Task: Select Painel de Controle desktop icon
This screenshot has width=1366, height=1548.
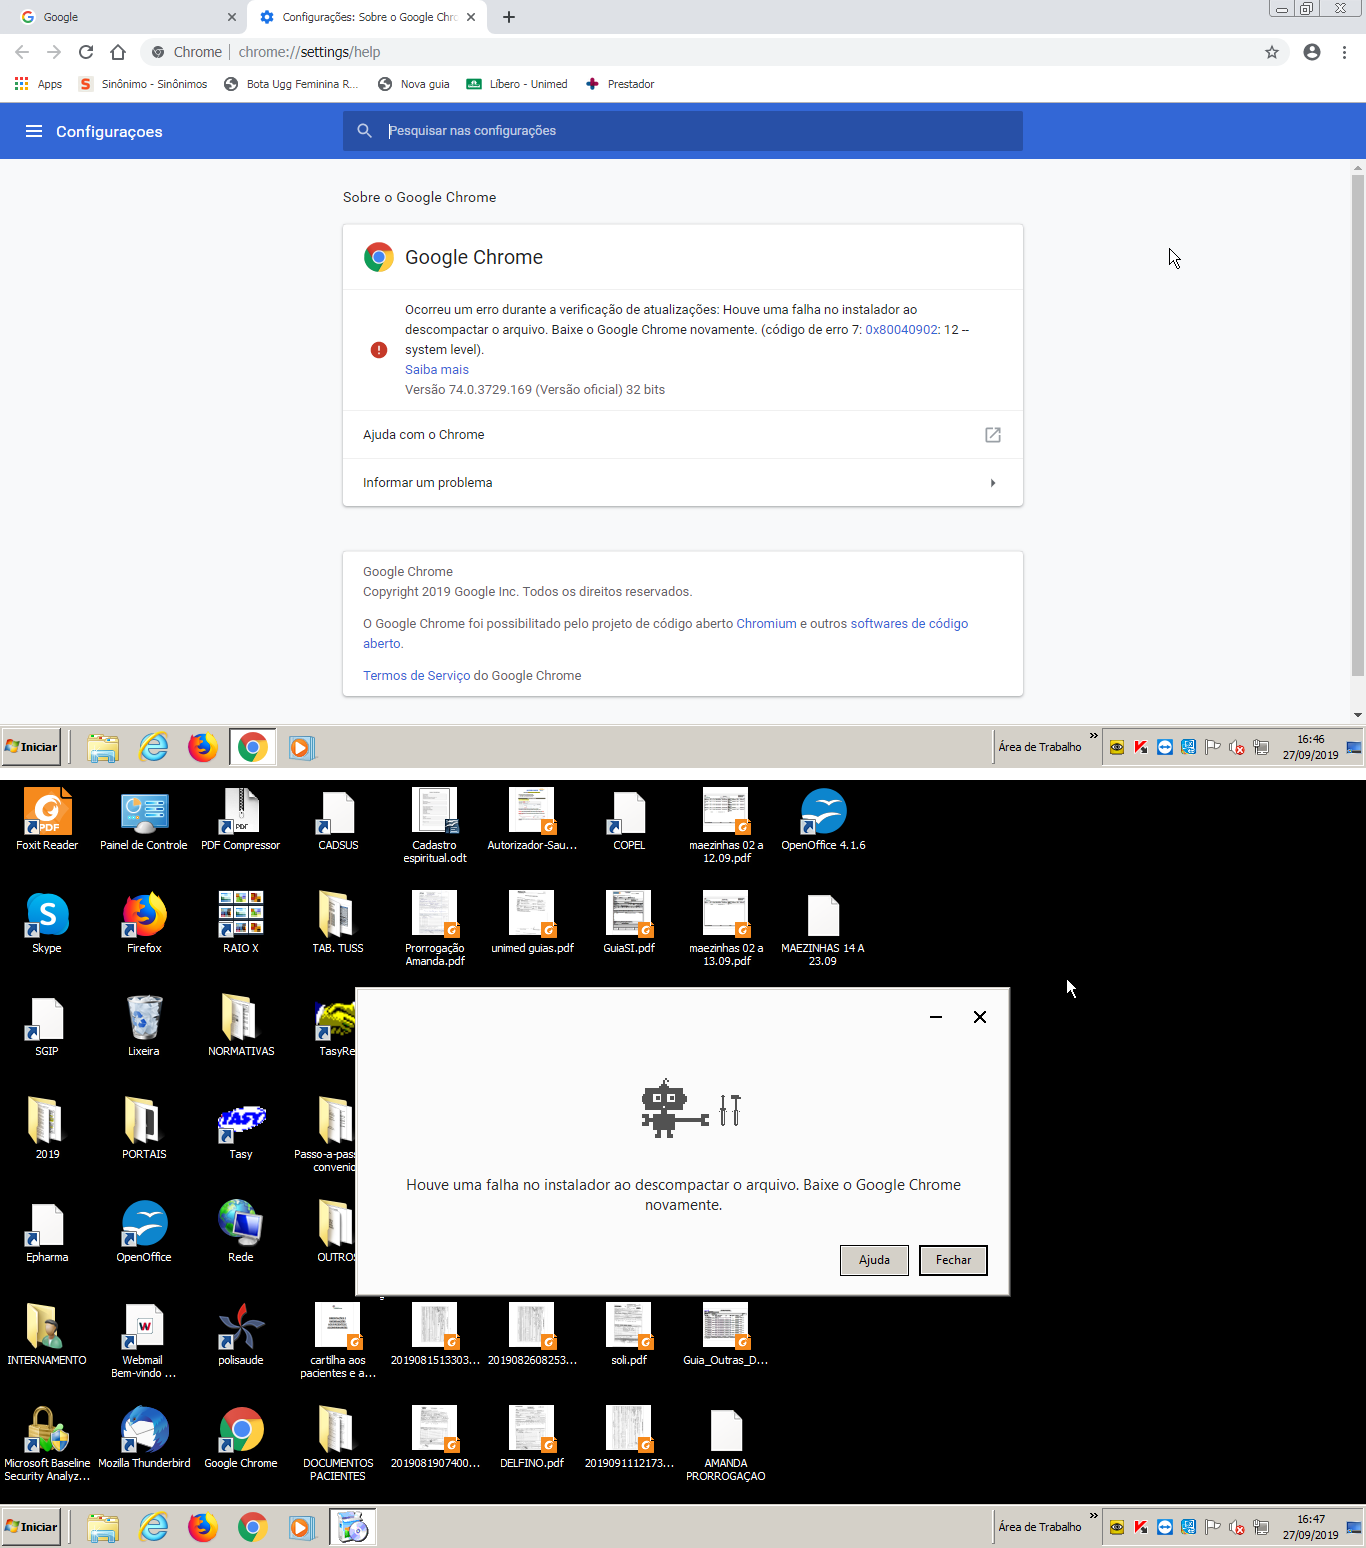Action: point(144,820)
